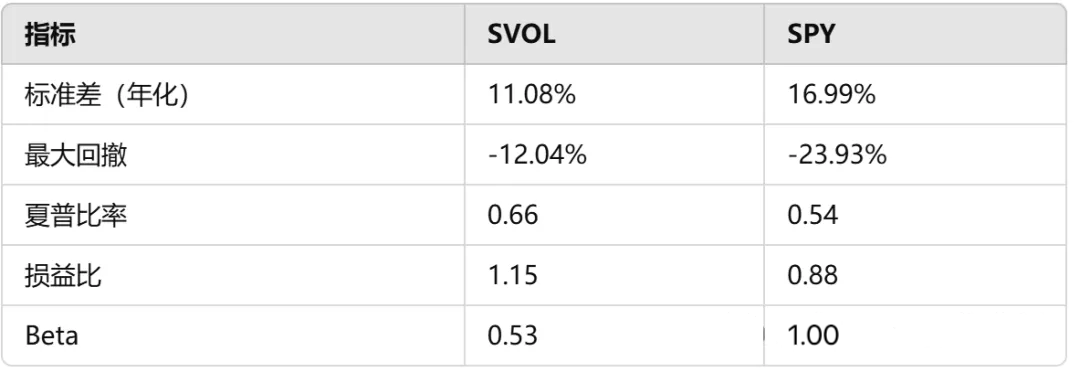Click the percent sign in 16.99%
This screenshot has height=372, width=1080.
865,95
